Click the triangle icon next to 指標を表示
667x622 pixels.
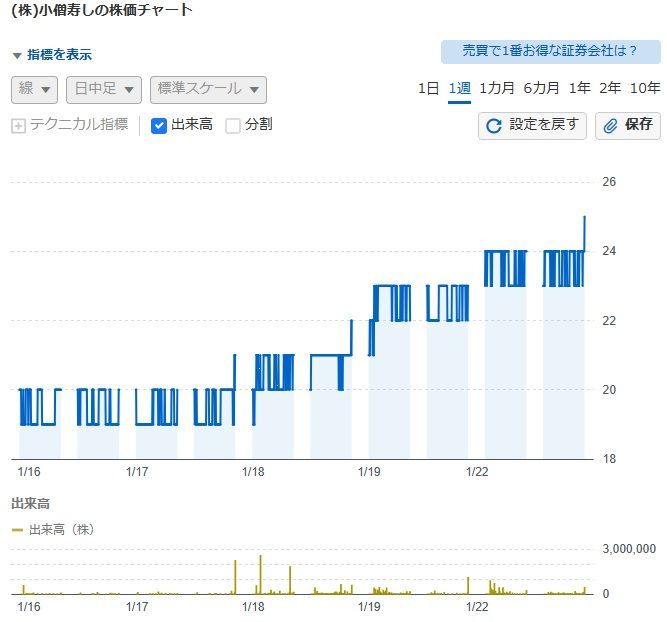pos(17,56)
